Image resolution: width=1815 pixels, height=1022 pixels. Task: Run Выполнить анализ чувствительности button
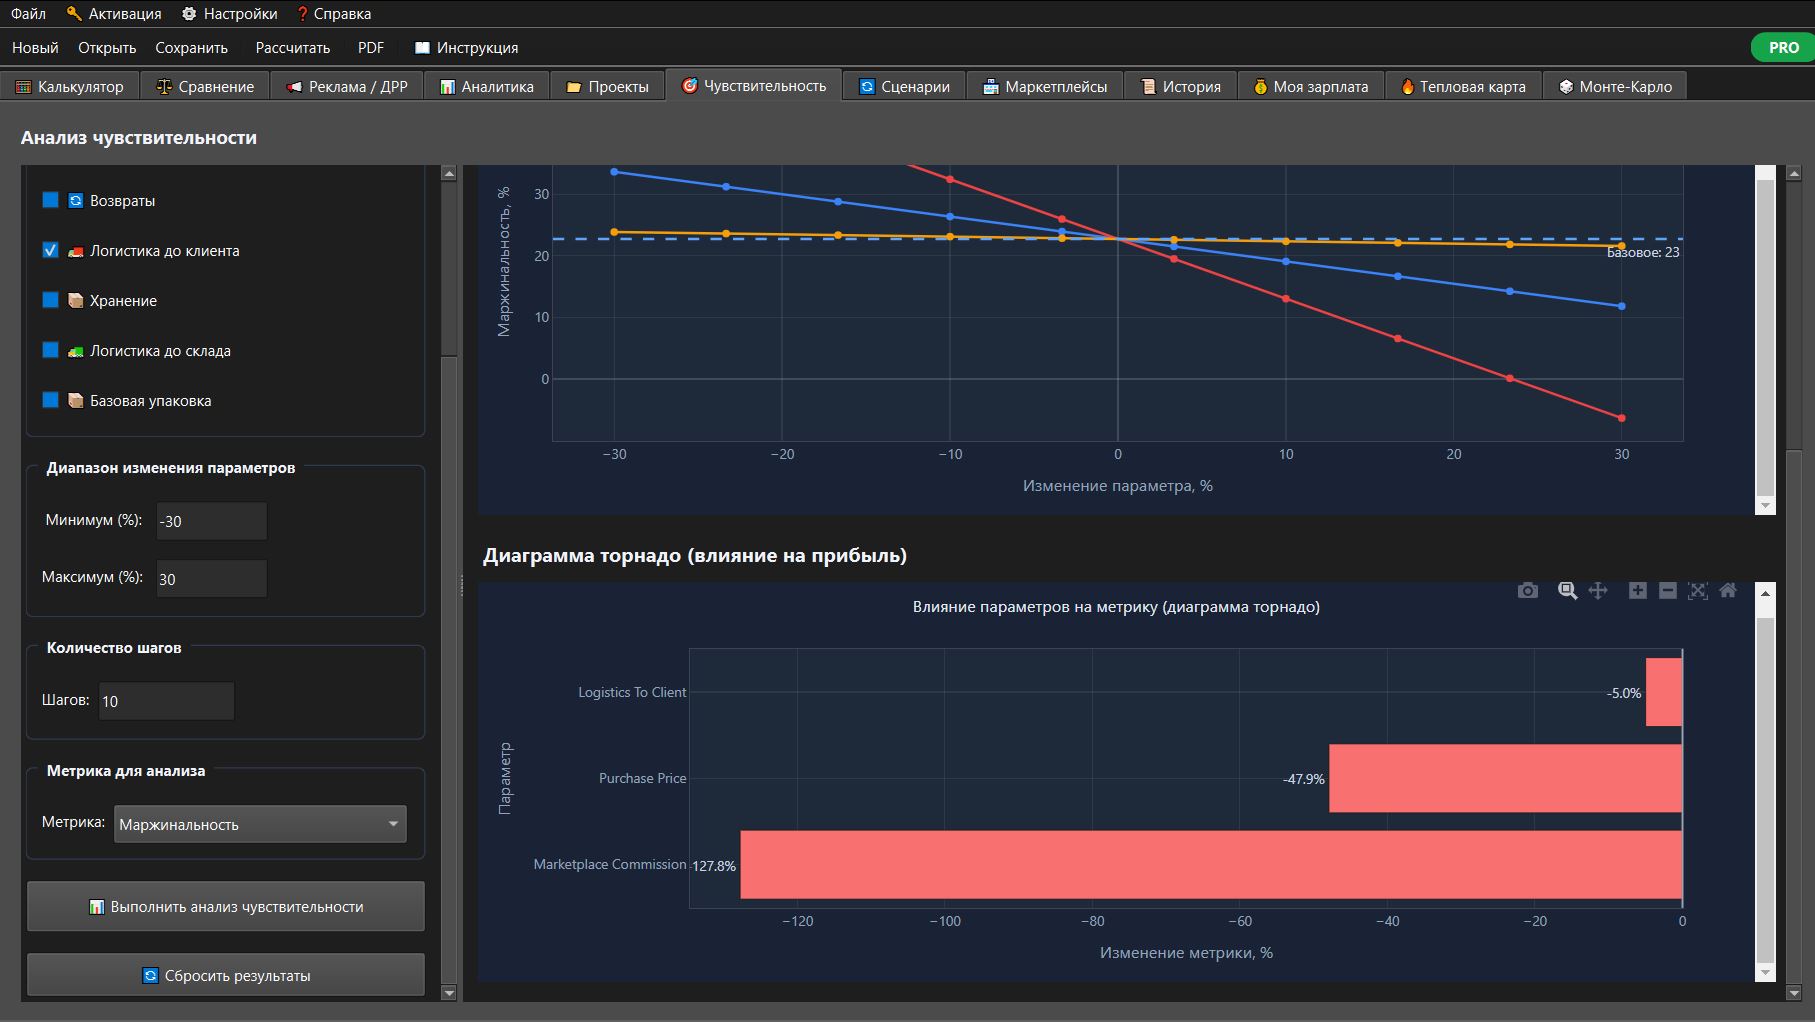226,906
